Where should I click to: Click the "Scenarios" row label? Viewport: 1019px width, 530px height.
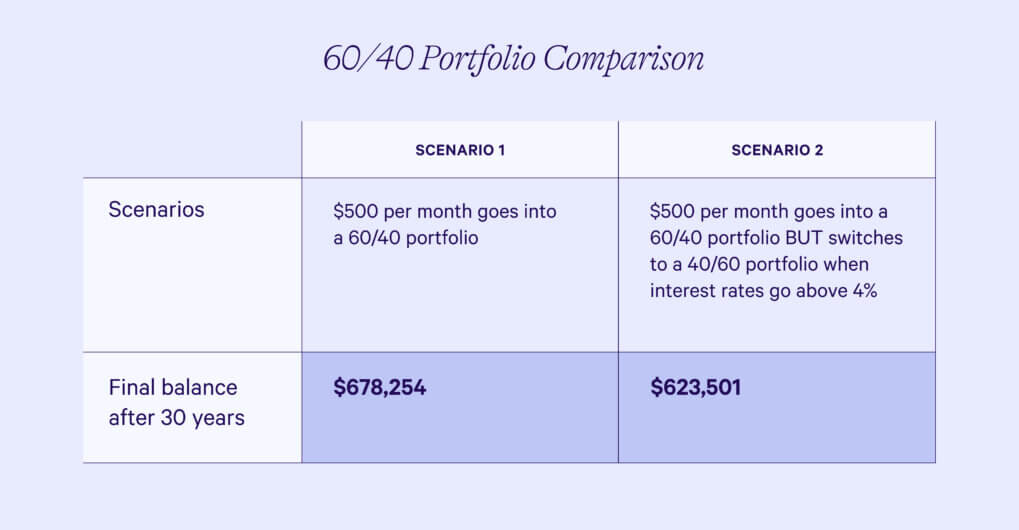point(156,210)
